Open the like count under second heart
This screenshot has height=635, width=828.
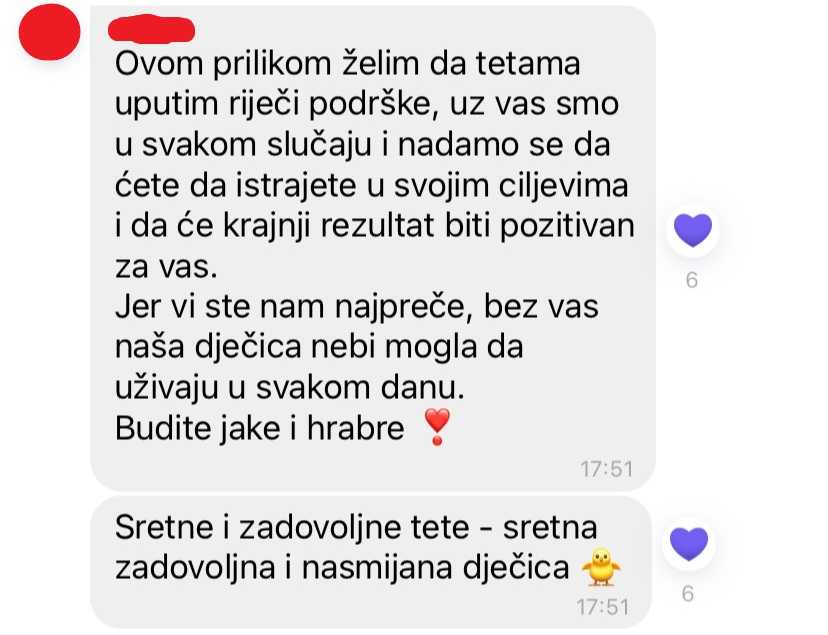coord(688,594)
